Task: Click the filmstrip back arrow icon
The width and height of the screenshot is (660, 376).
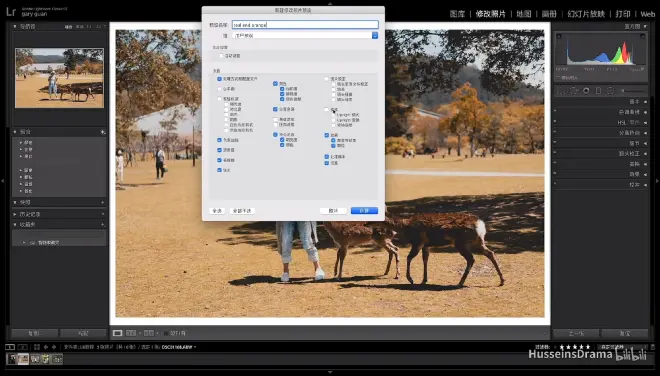Action: pos(46,347)
